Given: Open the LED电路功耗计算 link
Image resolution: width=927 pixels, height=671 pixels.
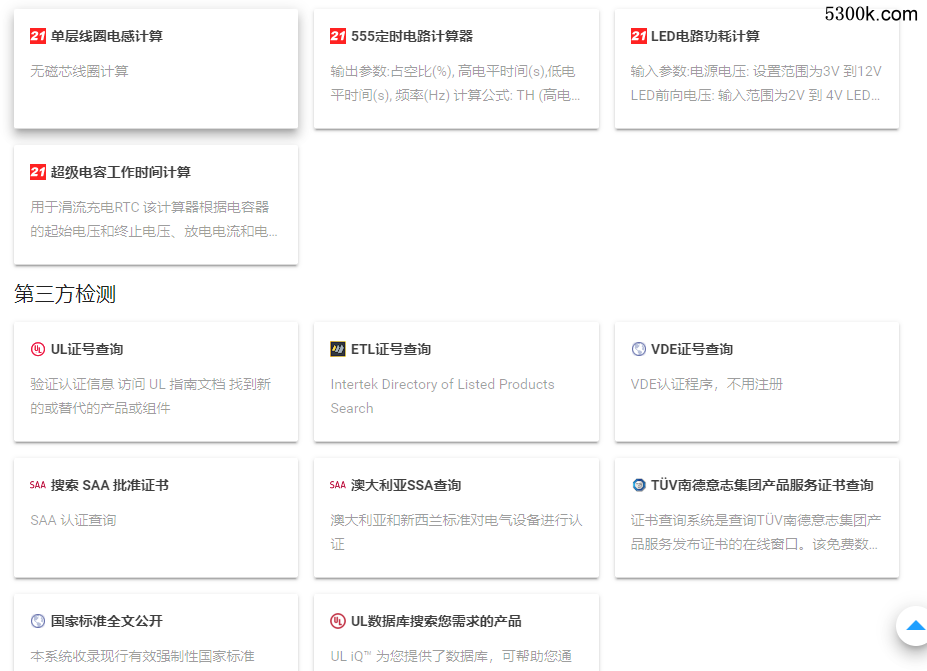Looking at the screenshot, I should (x=705, y=36).
